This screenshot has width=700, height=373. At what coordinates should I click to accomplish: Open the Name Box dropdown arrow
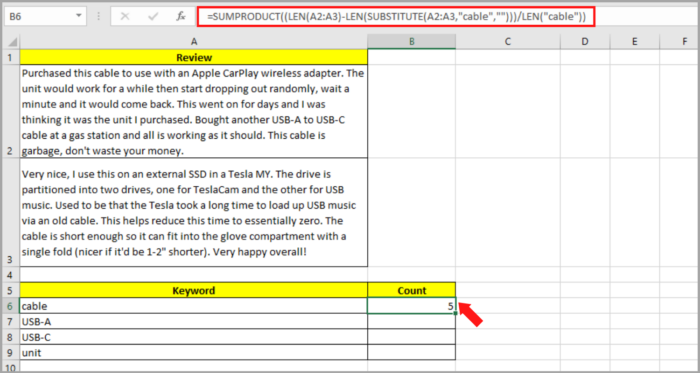[79, 16]
